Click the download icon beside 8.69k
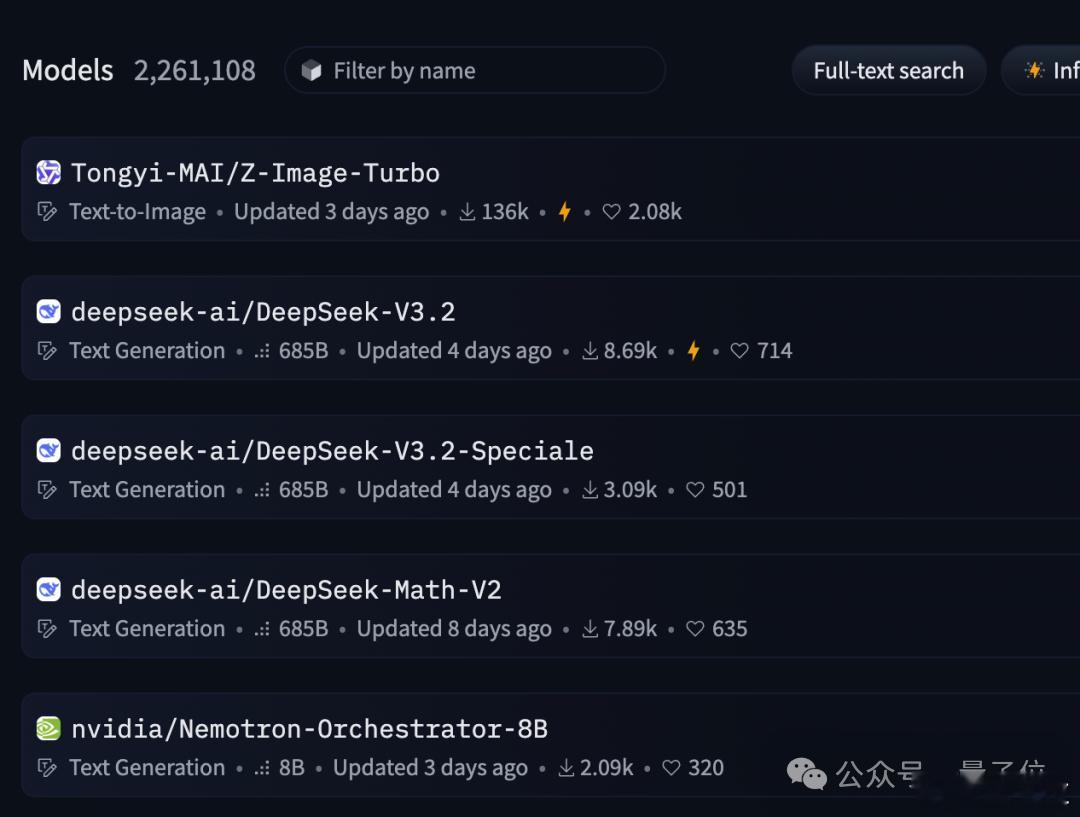 [590, 351]
